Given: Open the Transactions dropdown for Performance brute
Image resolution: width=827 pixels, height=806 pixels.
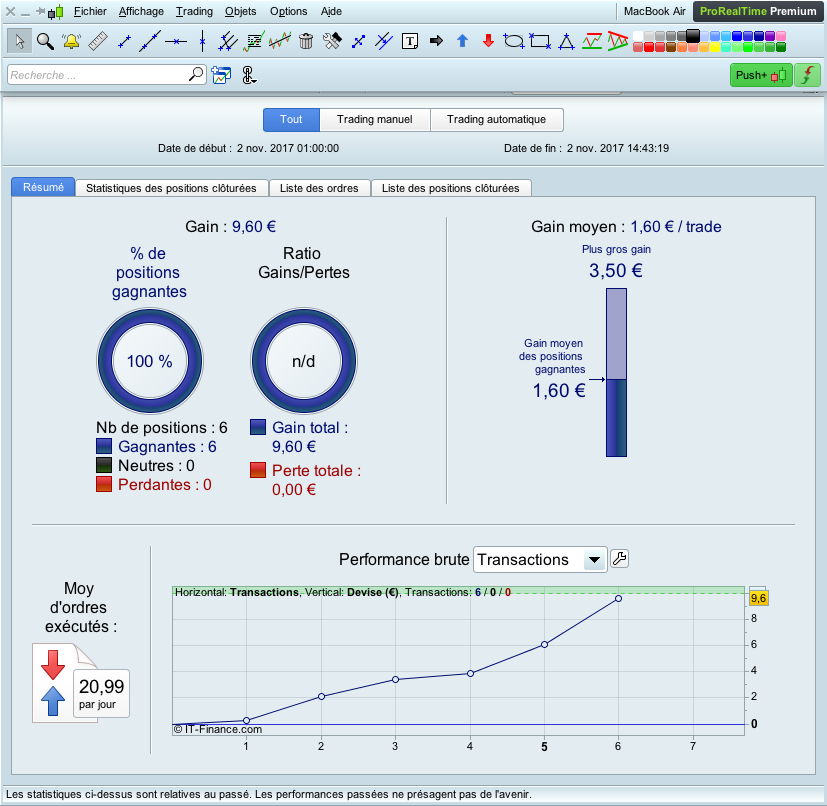Looking at the screenshot, I should coord(540,560).
